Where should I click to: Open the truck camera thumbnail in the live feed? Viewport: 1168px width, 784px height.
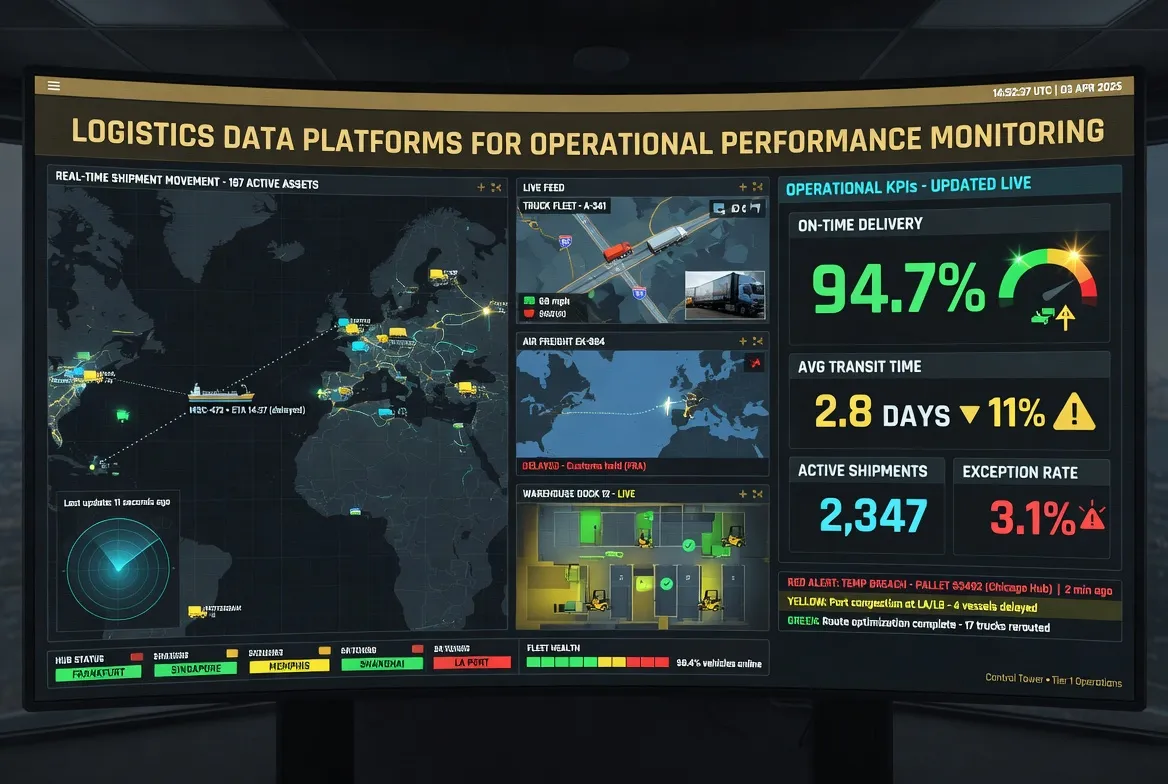(725, 295)
